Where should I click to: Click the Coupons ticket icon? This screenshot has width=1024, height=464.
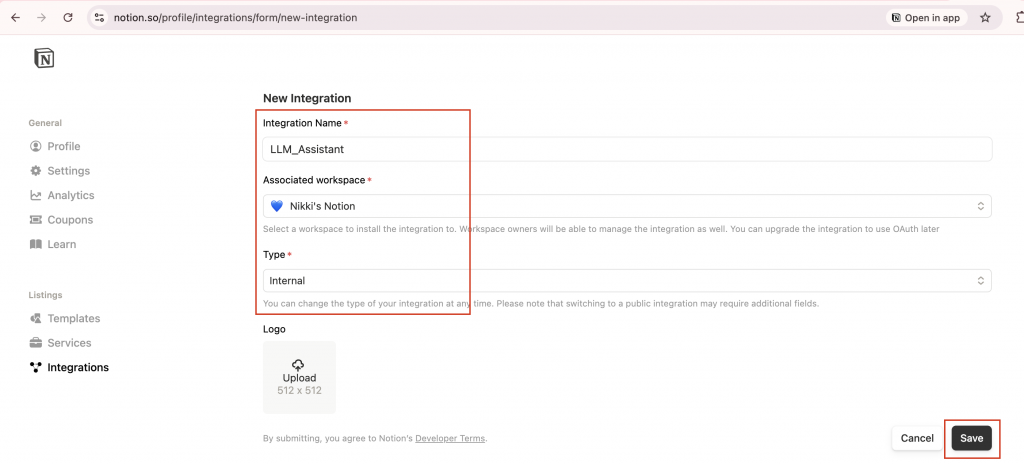point(35,220)
